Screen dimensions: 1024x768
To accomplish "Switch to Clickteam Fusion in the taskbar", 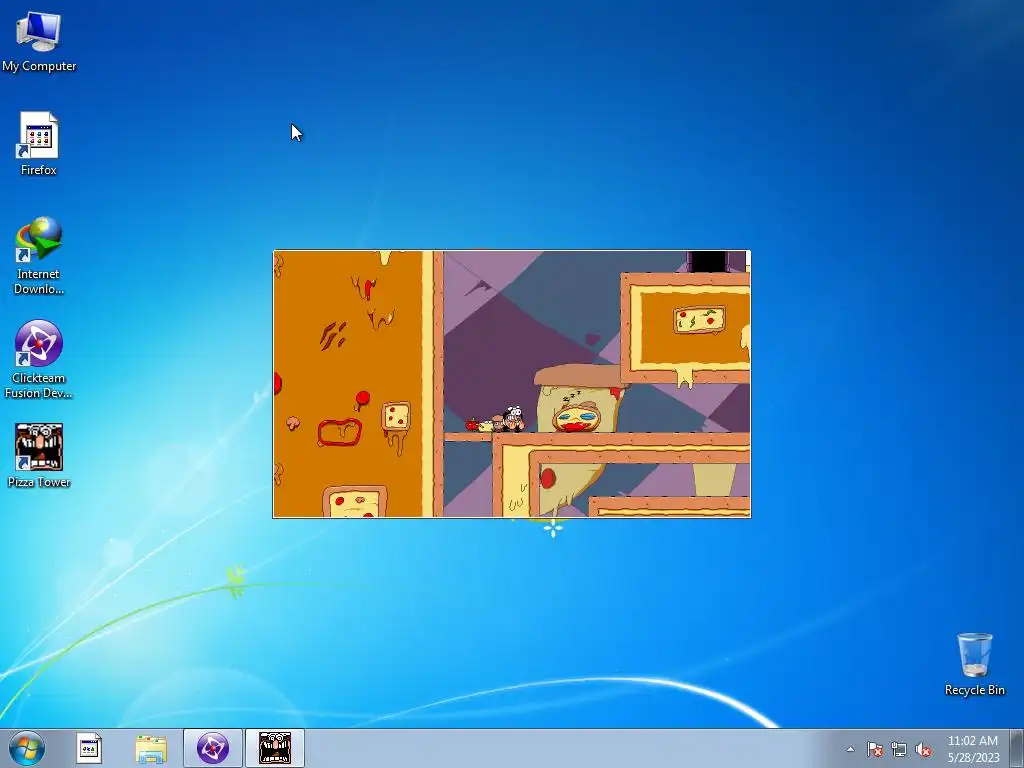I will pos(213,748).
